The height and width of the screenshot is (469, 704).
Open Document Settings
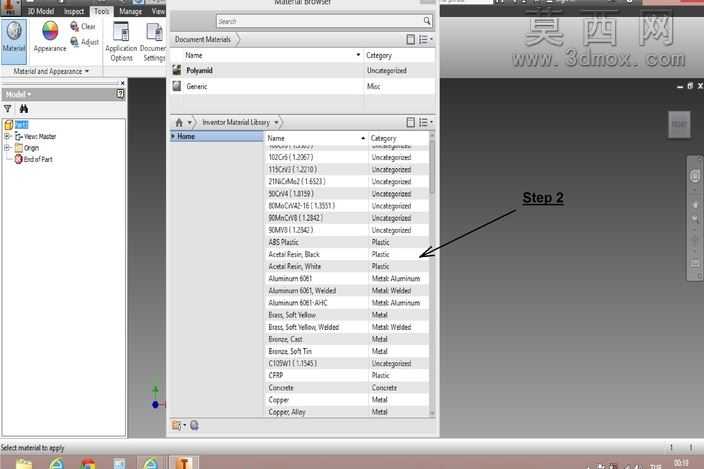coord(154,41)
